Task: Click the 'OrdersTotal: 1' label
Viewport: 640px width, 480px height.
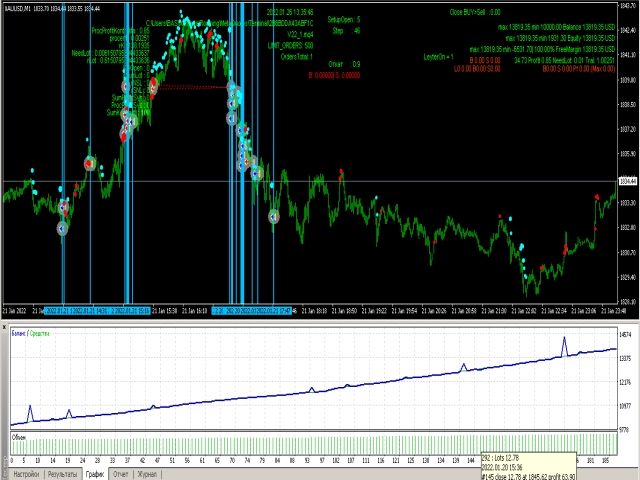Action: pyautogui.click(x=297, y=57)
